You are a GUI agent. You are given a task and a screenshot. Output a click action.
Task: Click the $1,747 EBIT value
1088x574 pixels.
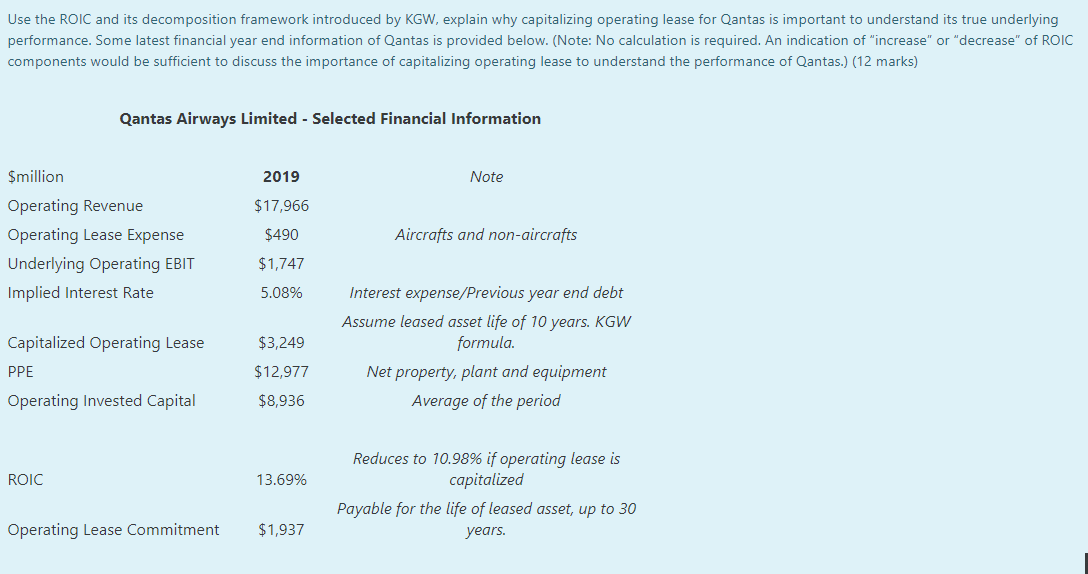click(x=282, y=264)
